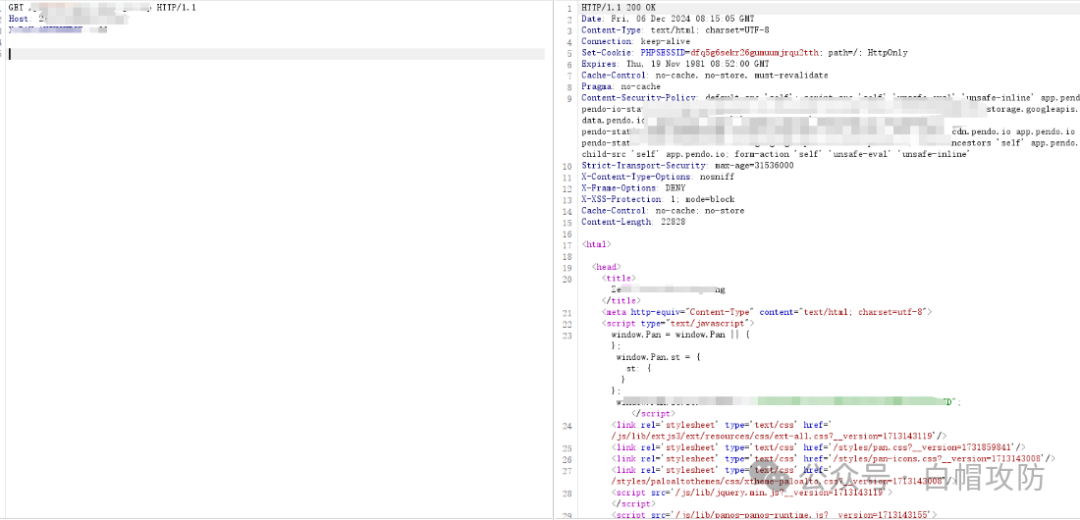This screenshot has height=520, width=1080.
Task: Click Cache-Control header with 'must-revalidate'
Action: (705, 75)
